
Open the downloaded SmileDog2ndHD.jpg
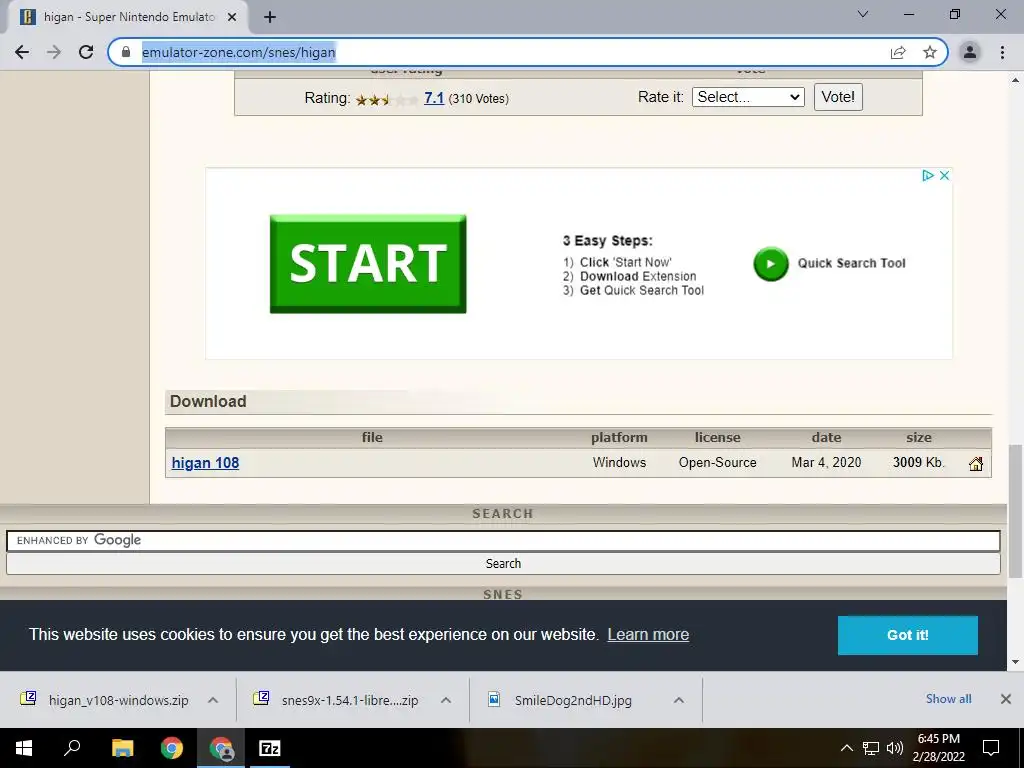coord(573,700)
